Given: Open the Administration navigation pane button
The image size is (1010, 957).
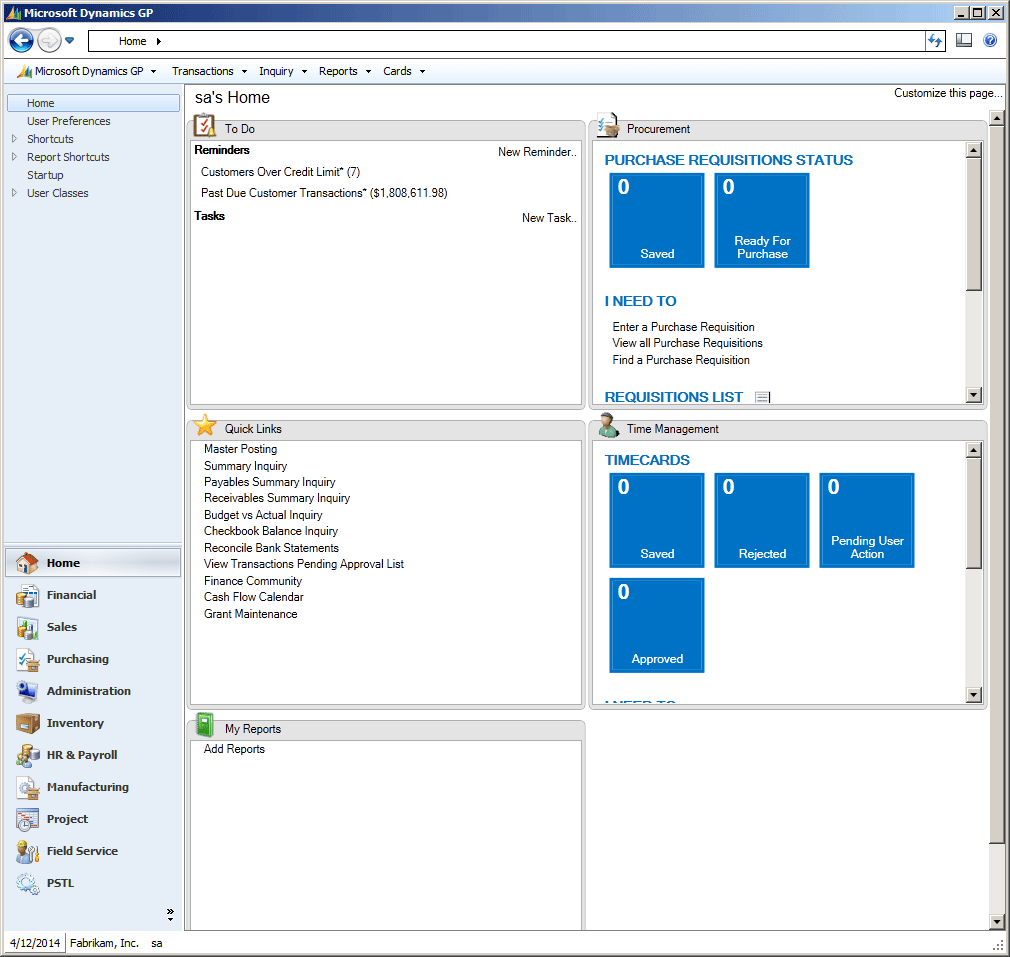Looking at the screenshot, I should click(93, 691).
